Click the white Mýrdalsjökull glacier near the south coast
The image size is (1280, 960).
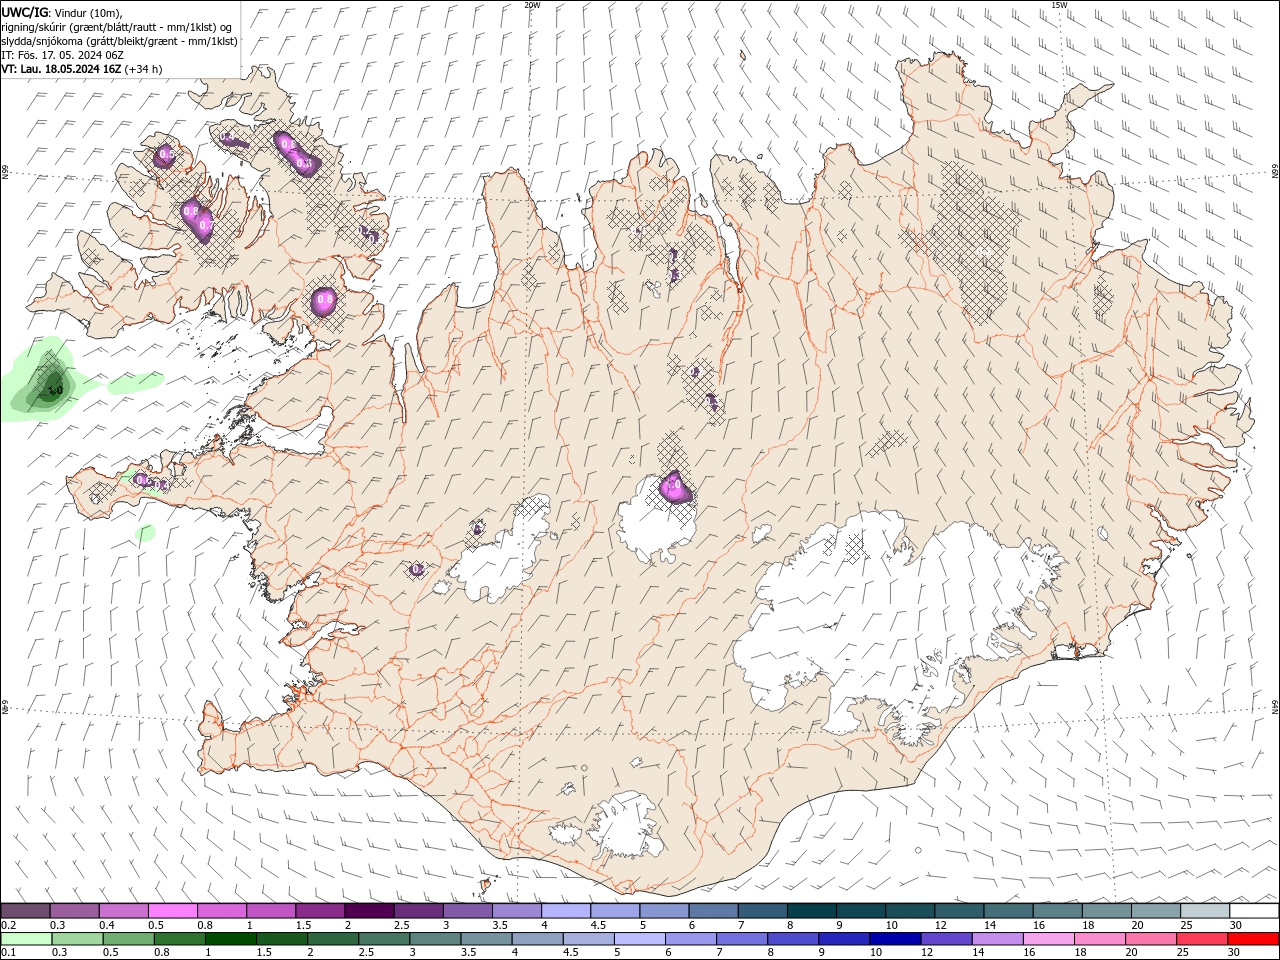coord(628,827)
